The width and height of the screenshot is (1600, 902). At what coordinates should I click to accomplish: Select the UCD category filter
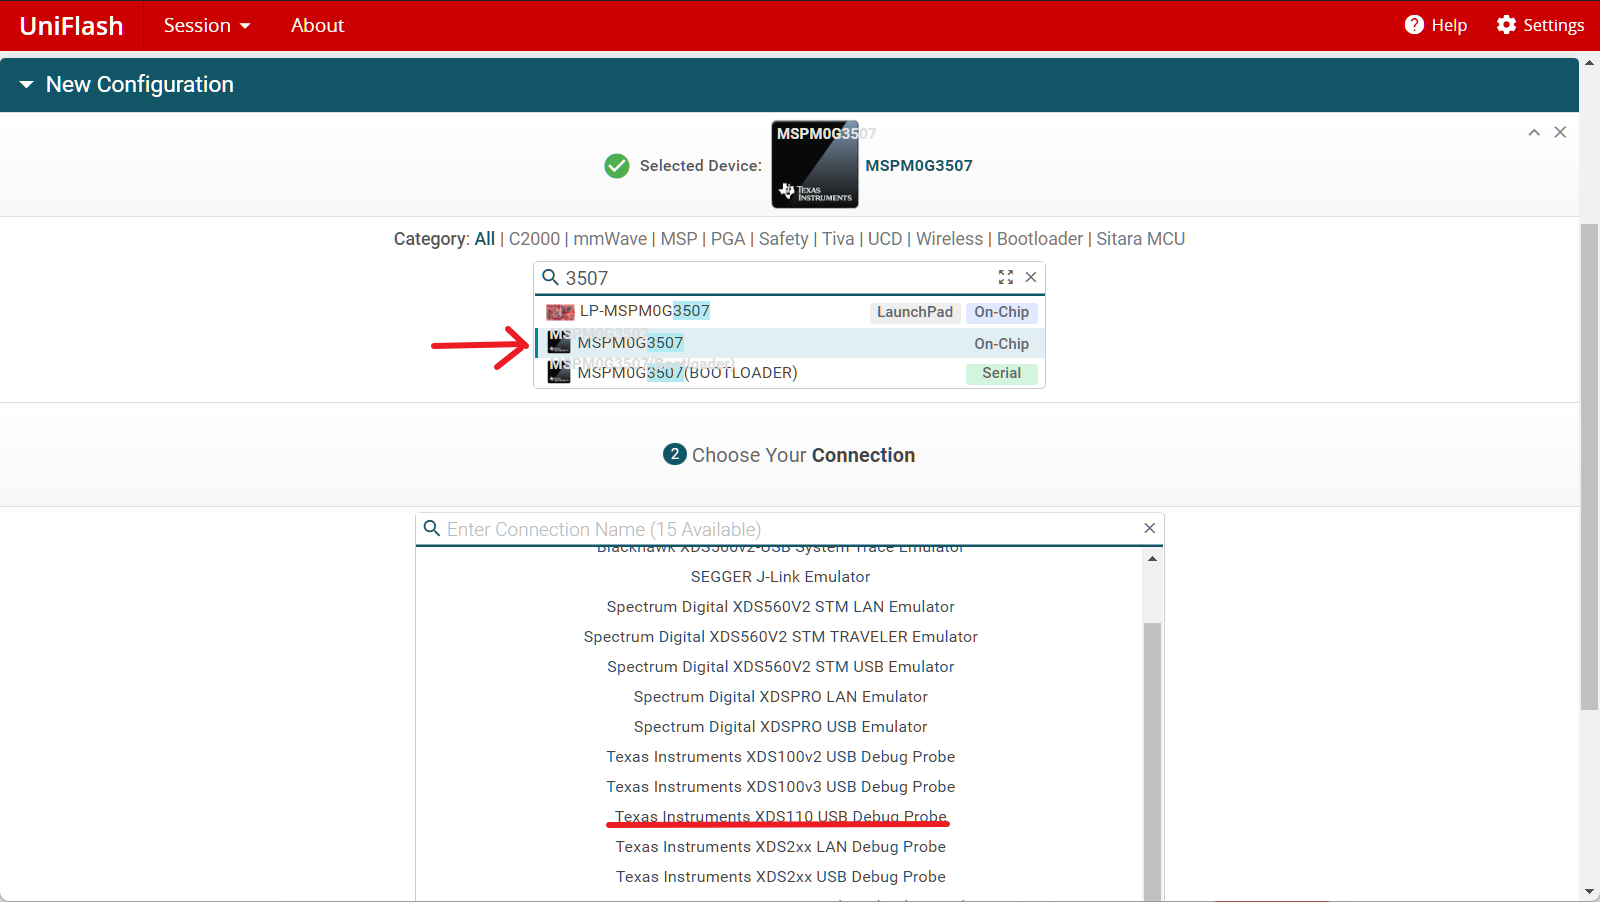coord(885,239)
